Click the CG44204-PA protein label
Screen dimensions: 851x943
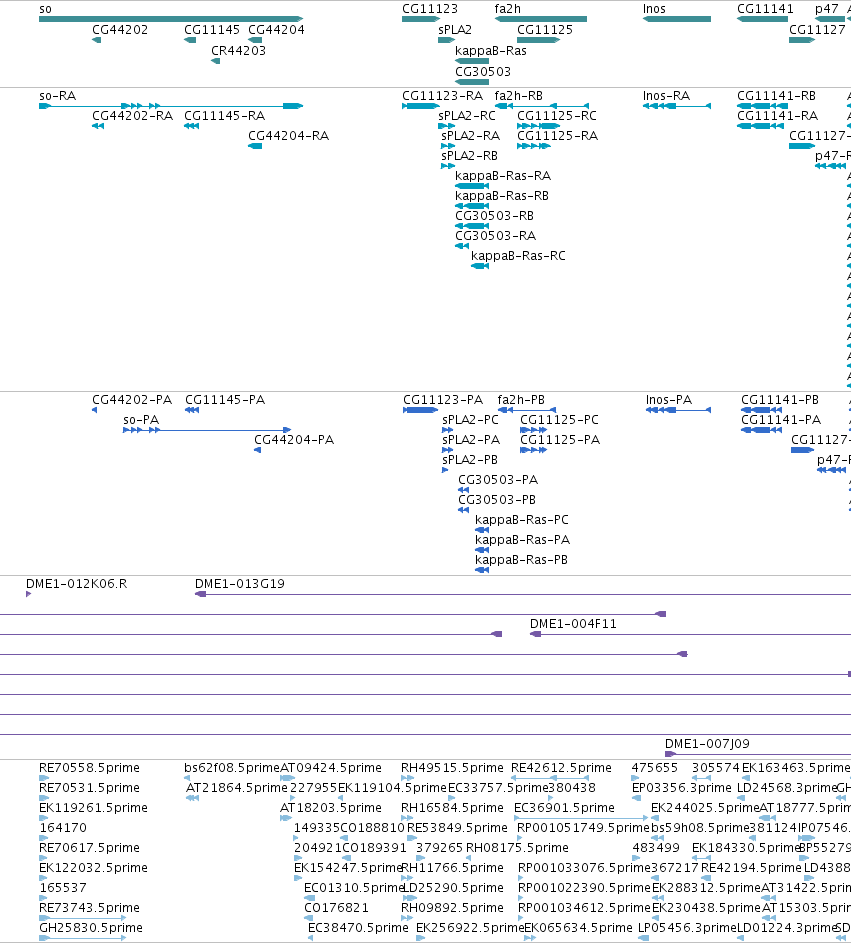[294, 440]
